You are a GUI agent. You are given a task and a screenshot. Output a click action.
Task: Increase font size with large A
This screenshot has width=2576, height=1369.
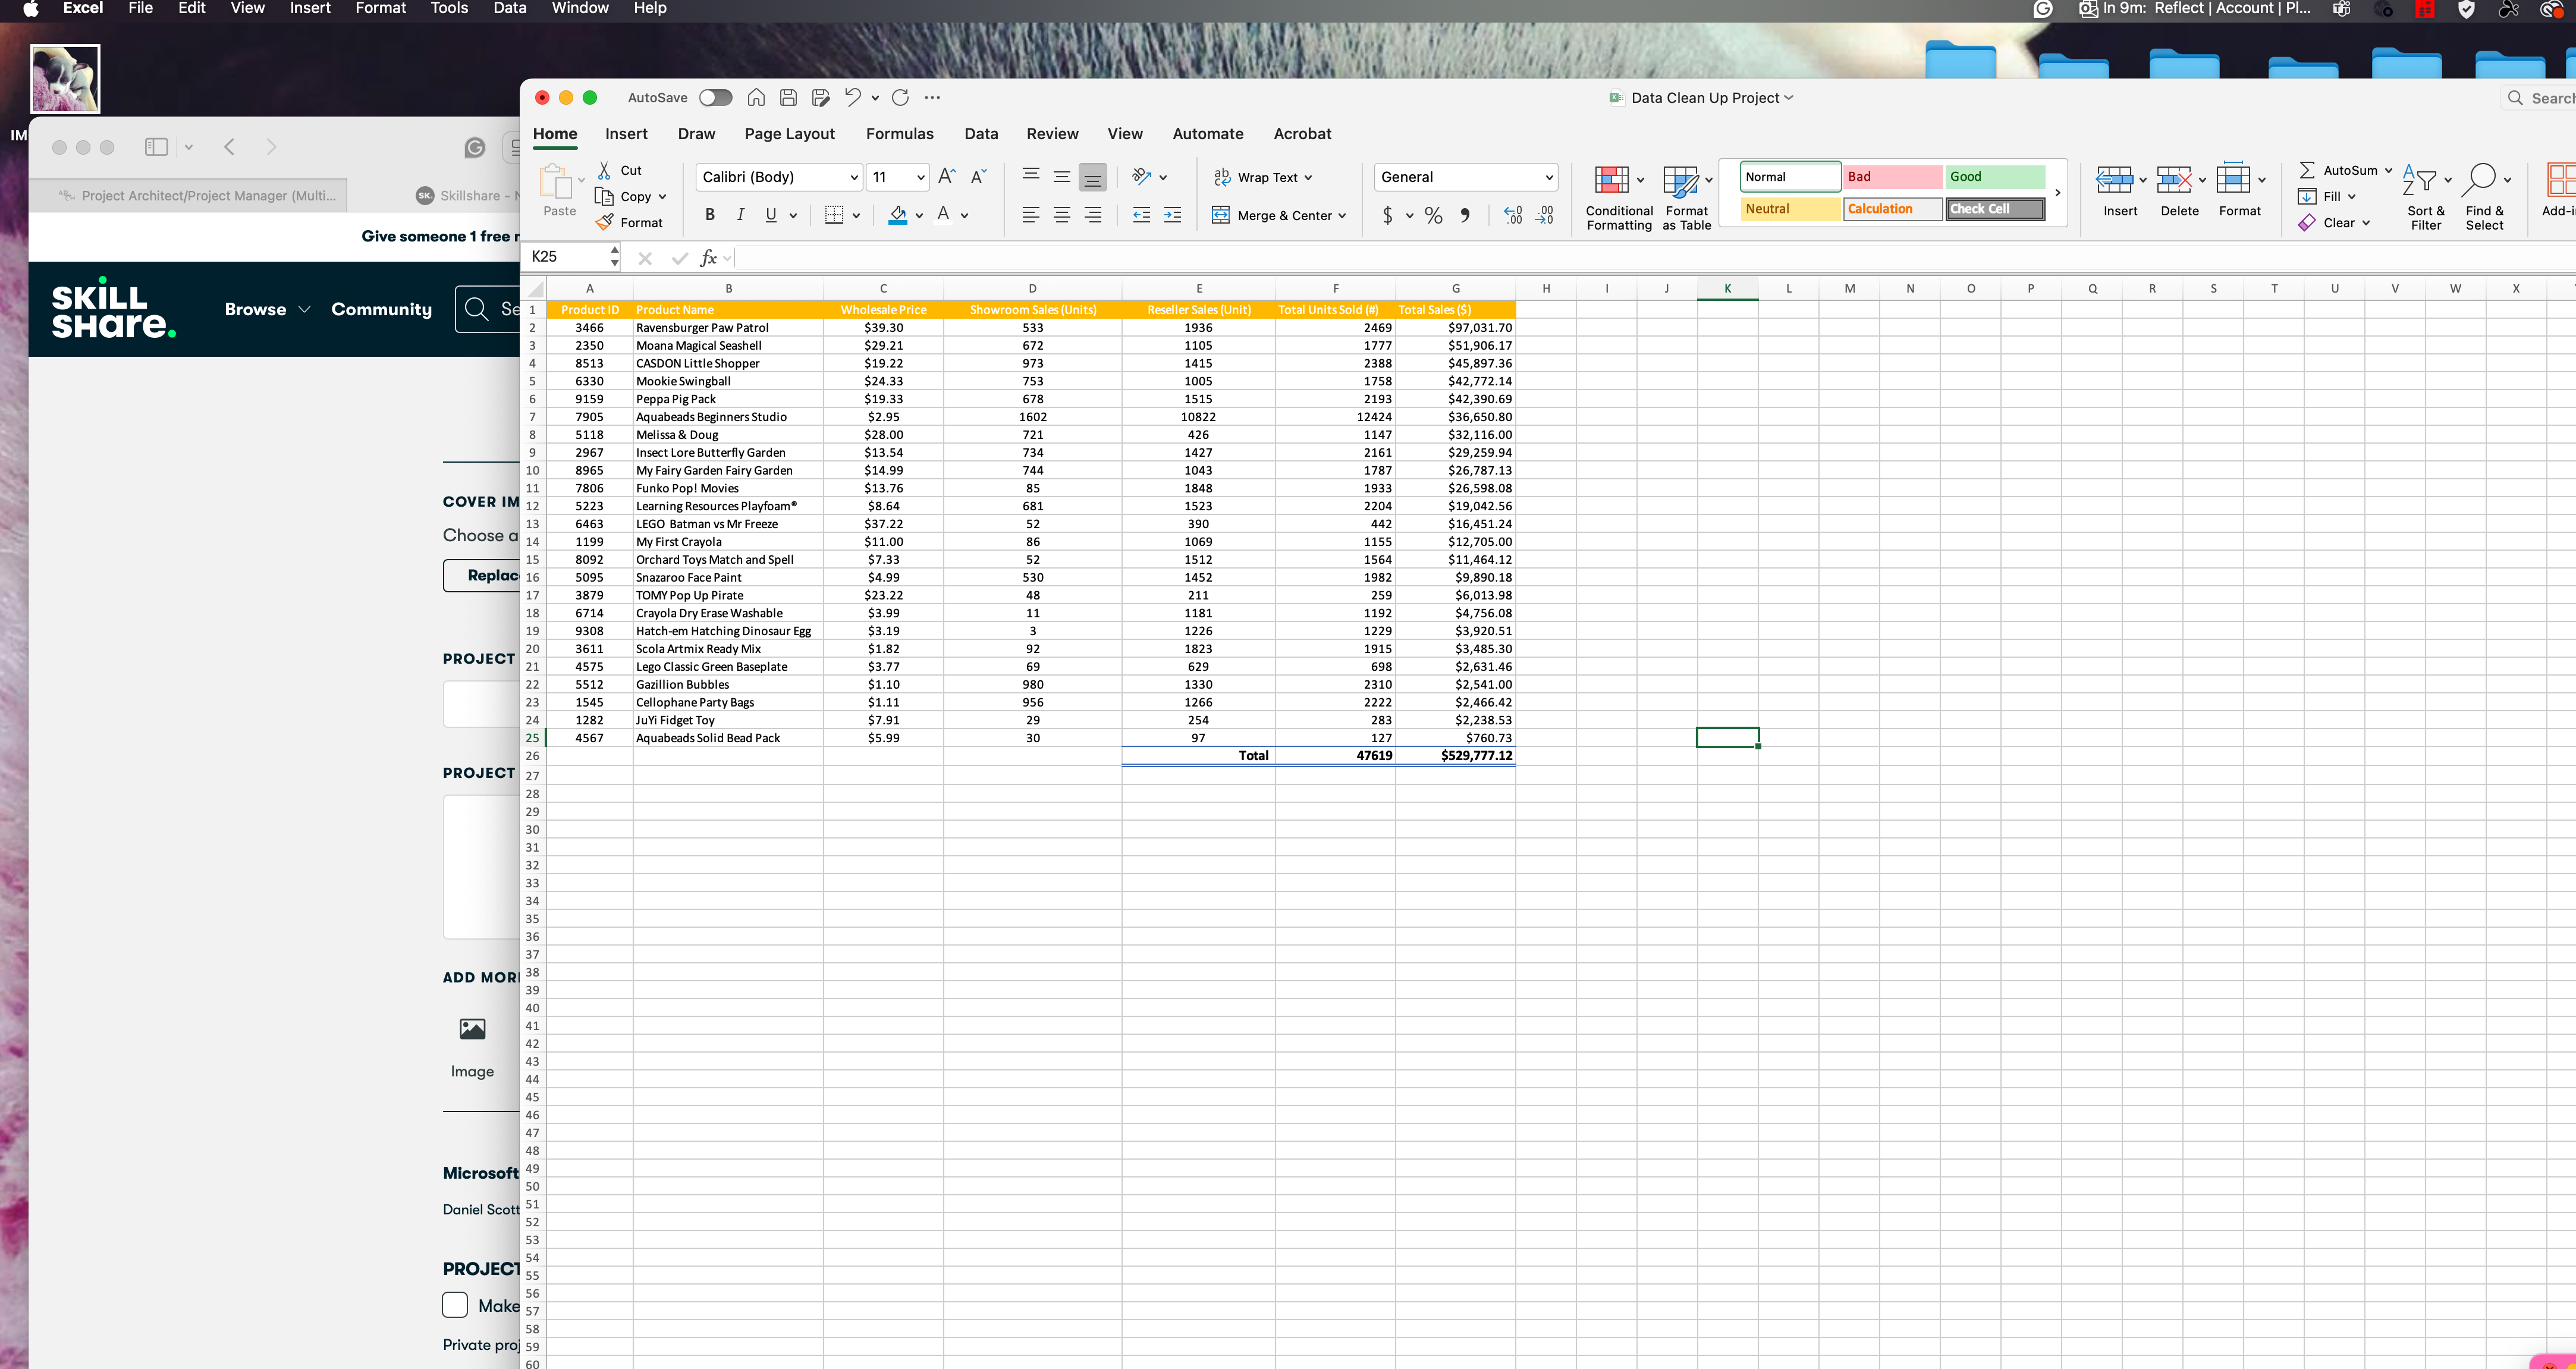[946, 176]
